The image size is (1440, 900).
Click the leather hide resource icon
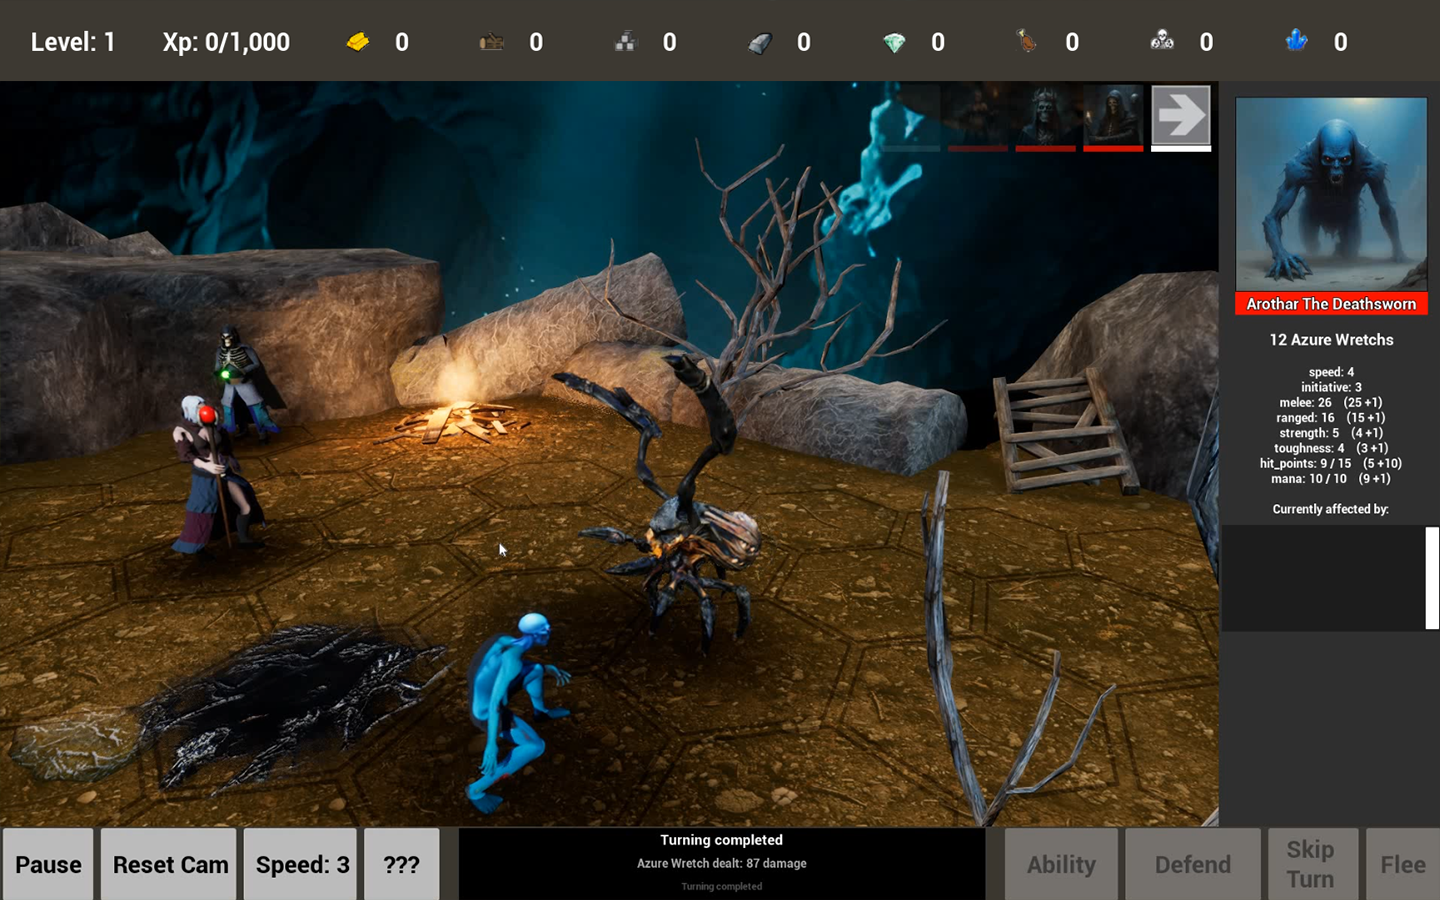[1028, 42]
